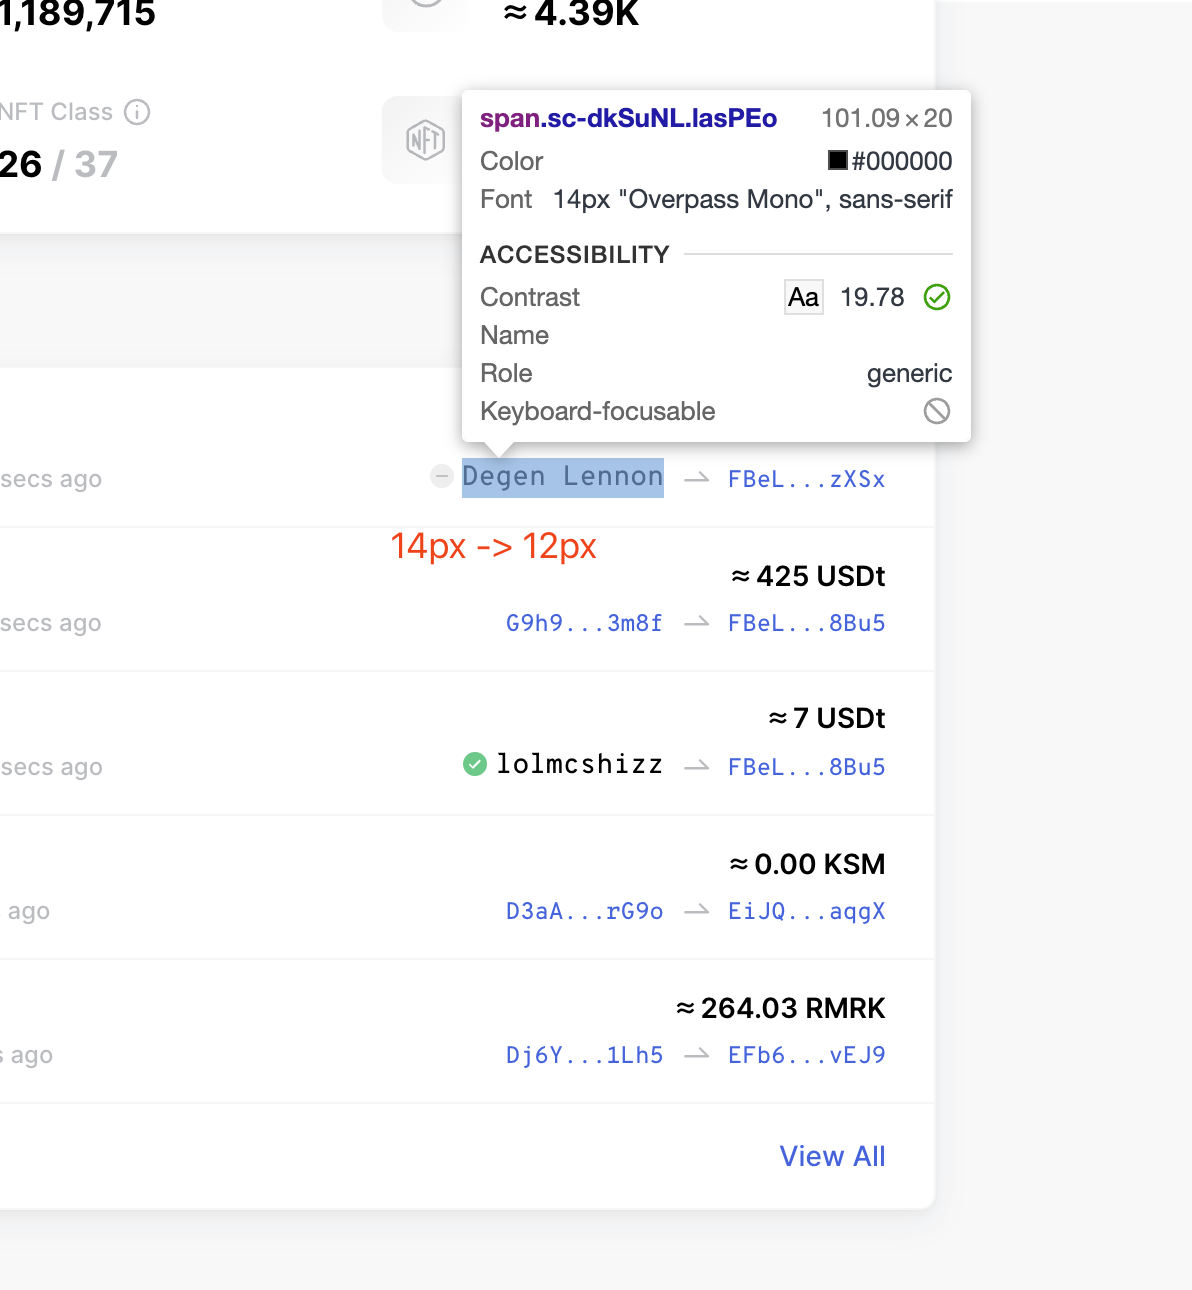Screen dimensions: 1192x1290
Task: Open sender address G9h9...3m8f
Action: pyautogui.click(x=585, y=623)
